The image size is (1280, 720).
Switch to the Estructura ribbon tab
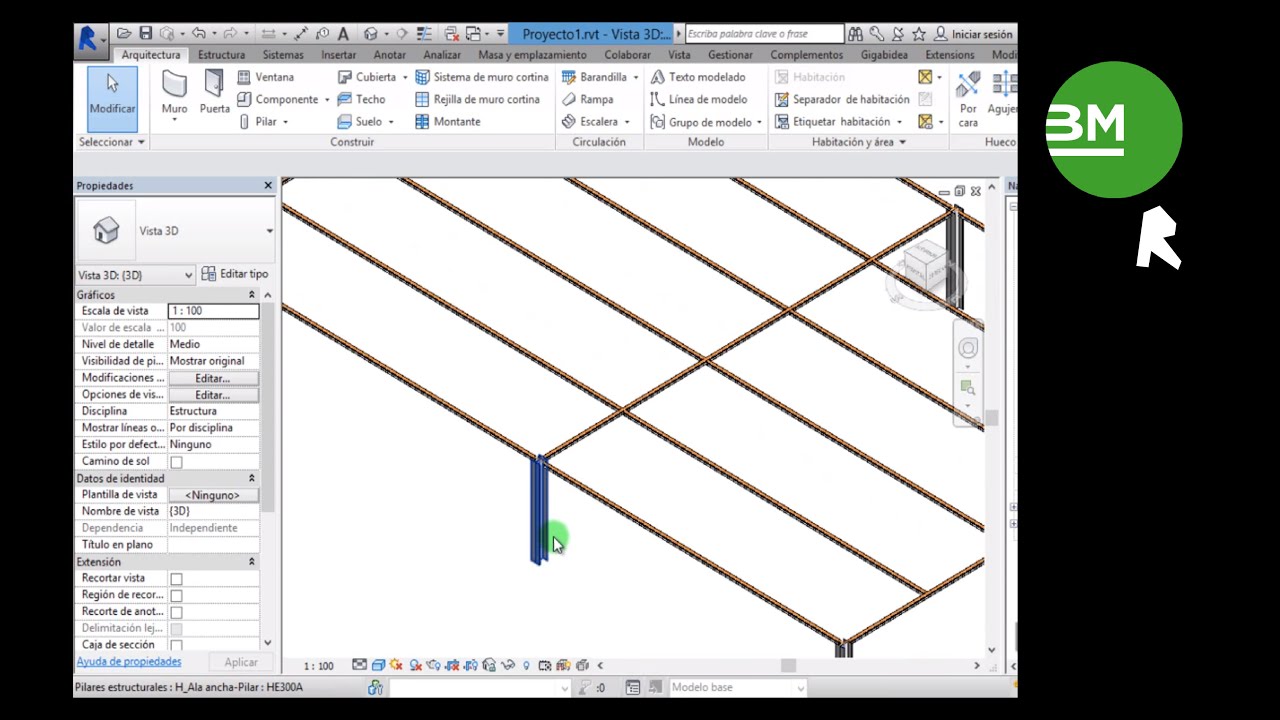(221, 55)
